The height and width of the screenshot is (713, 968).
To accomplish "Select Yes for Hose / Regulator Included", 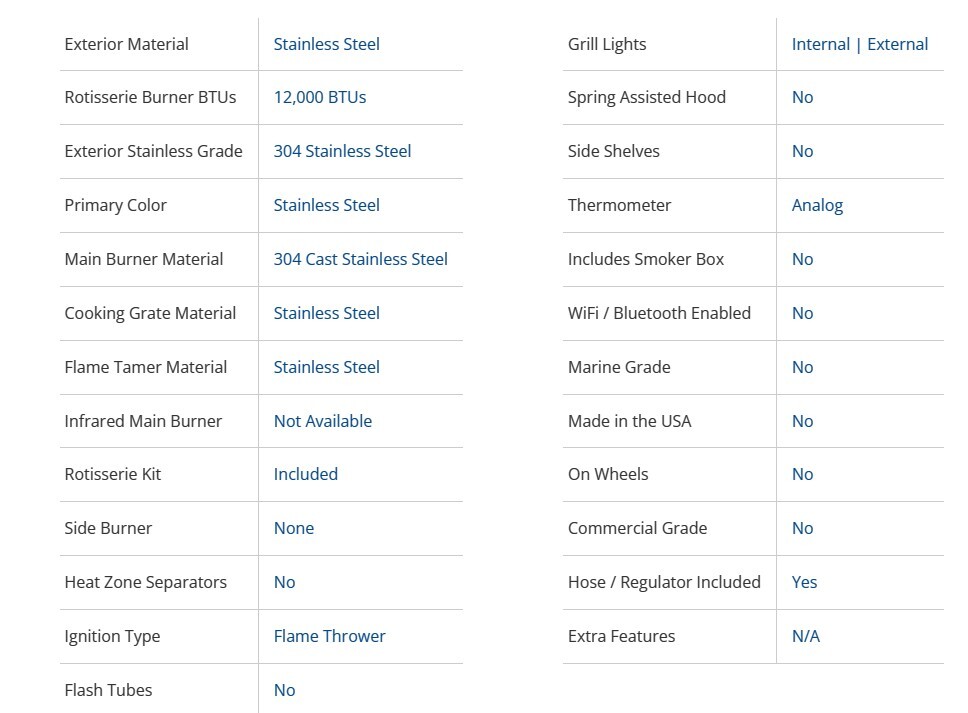I will click(804, 582).
